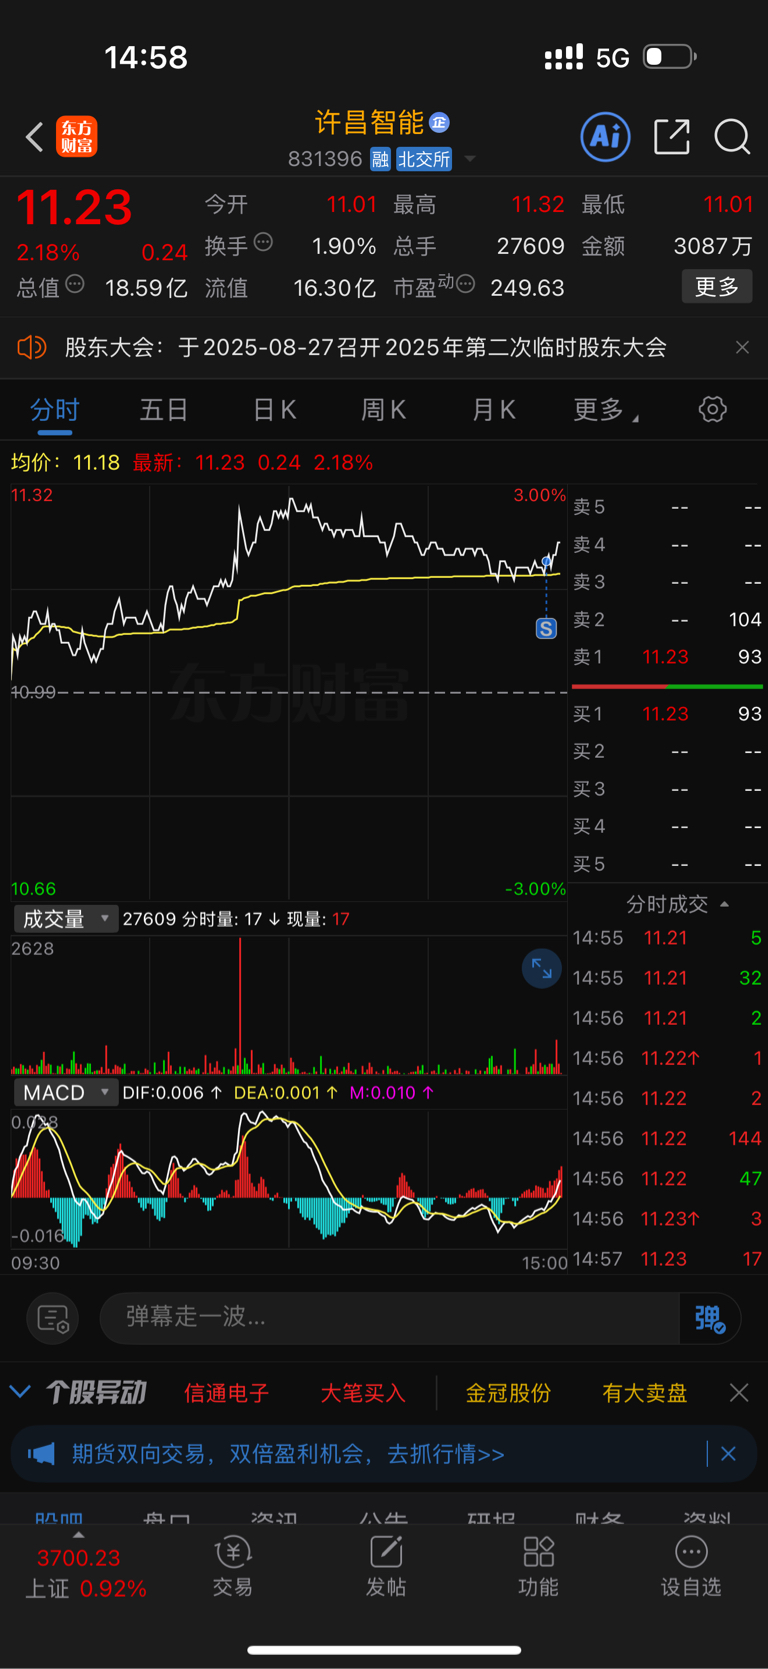
Task: Tap info icon next to 换手
Action: (263, 241)
